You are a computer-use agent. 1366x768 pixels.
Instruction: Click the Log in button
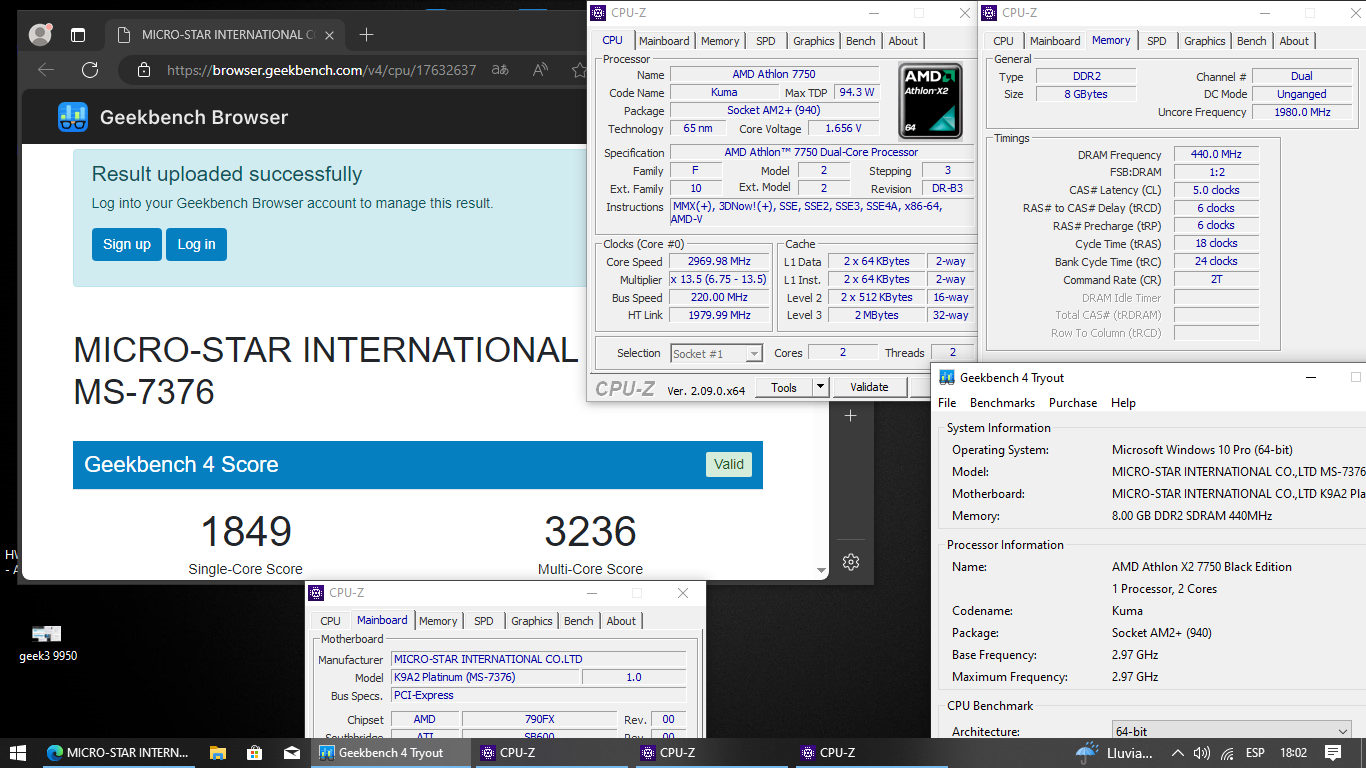(196, 244)
